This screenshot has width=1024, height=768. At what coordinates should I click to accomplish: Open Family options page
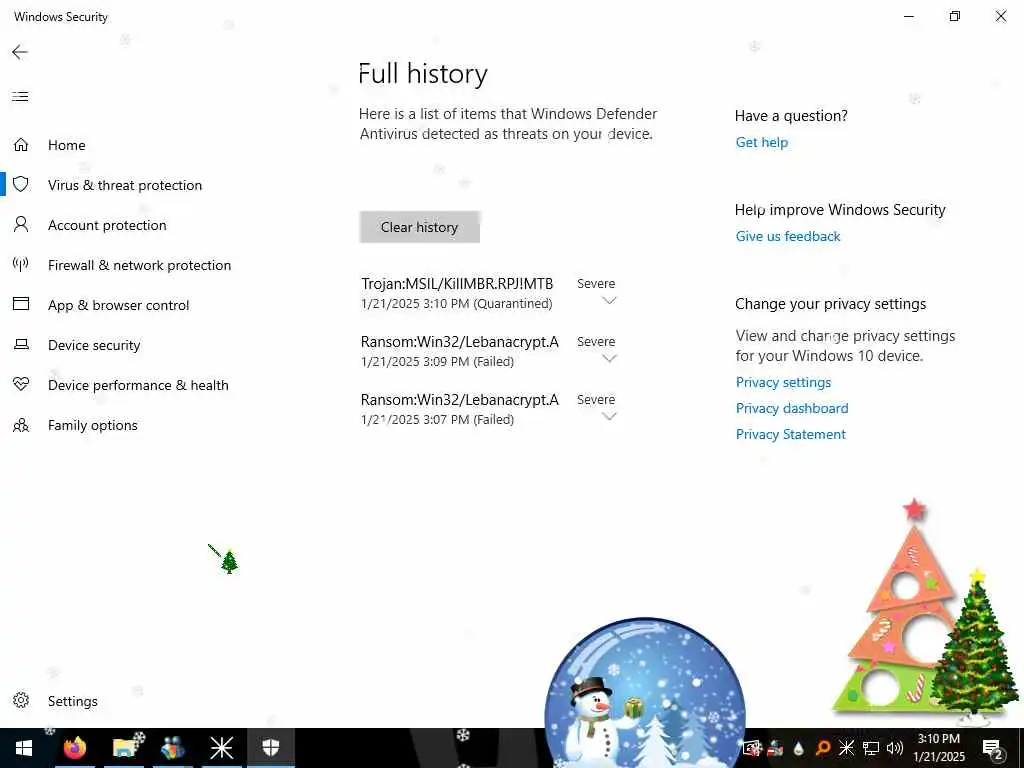pos(93,425)
